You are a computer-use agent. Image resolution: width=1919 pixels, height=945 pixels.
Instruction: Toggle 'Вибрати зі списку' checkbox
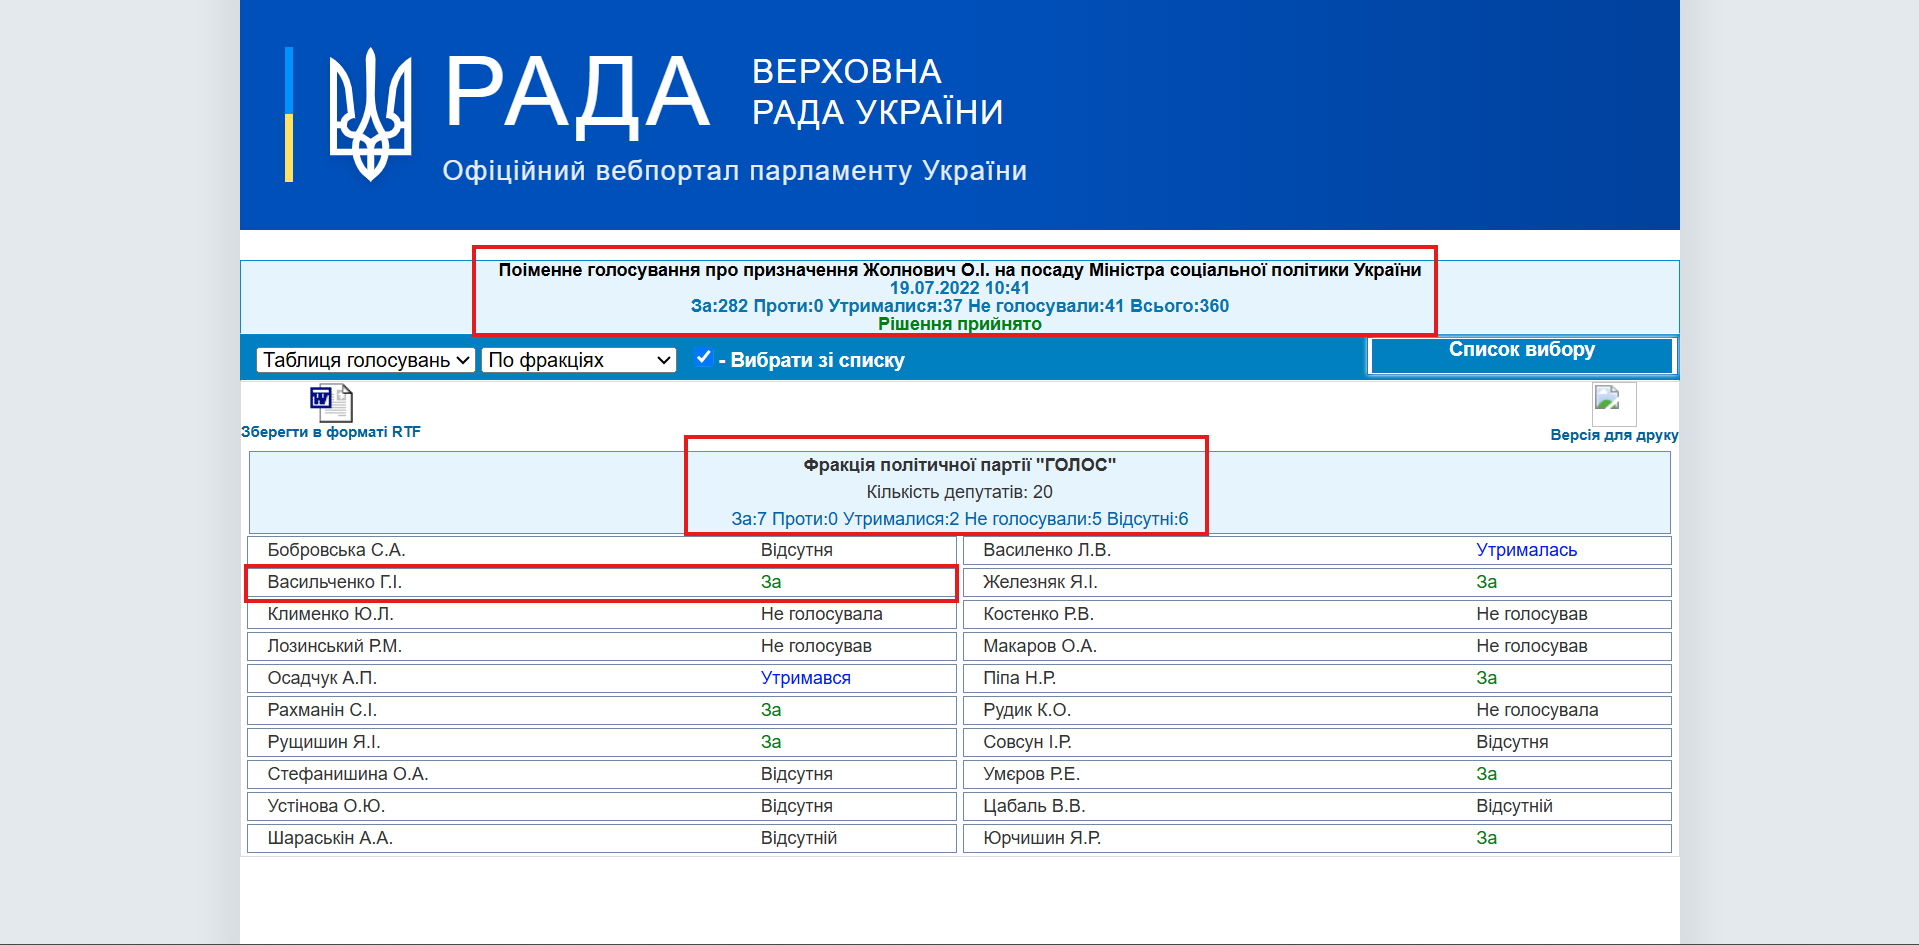click(x=704, y=357)
